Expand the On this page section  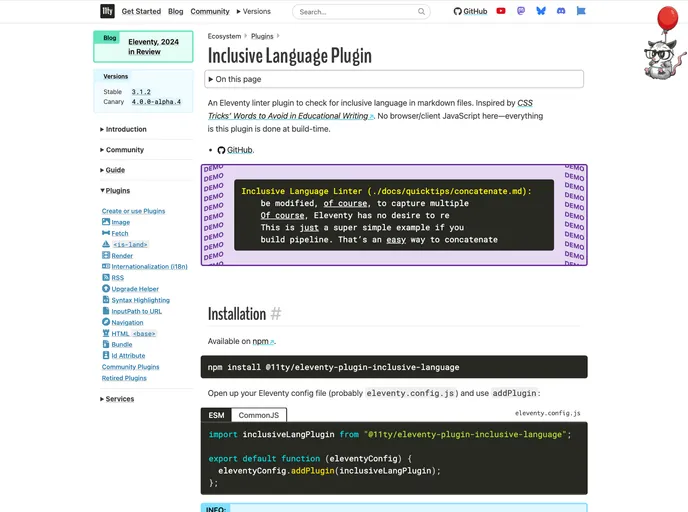394,79
